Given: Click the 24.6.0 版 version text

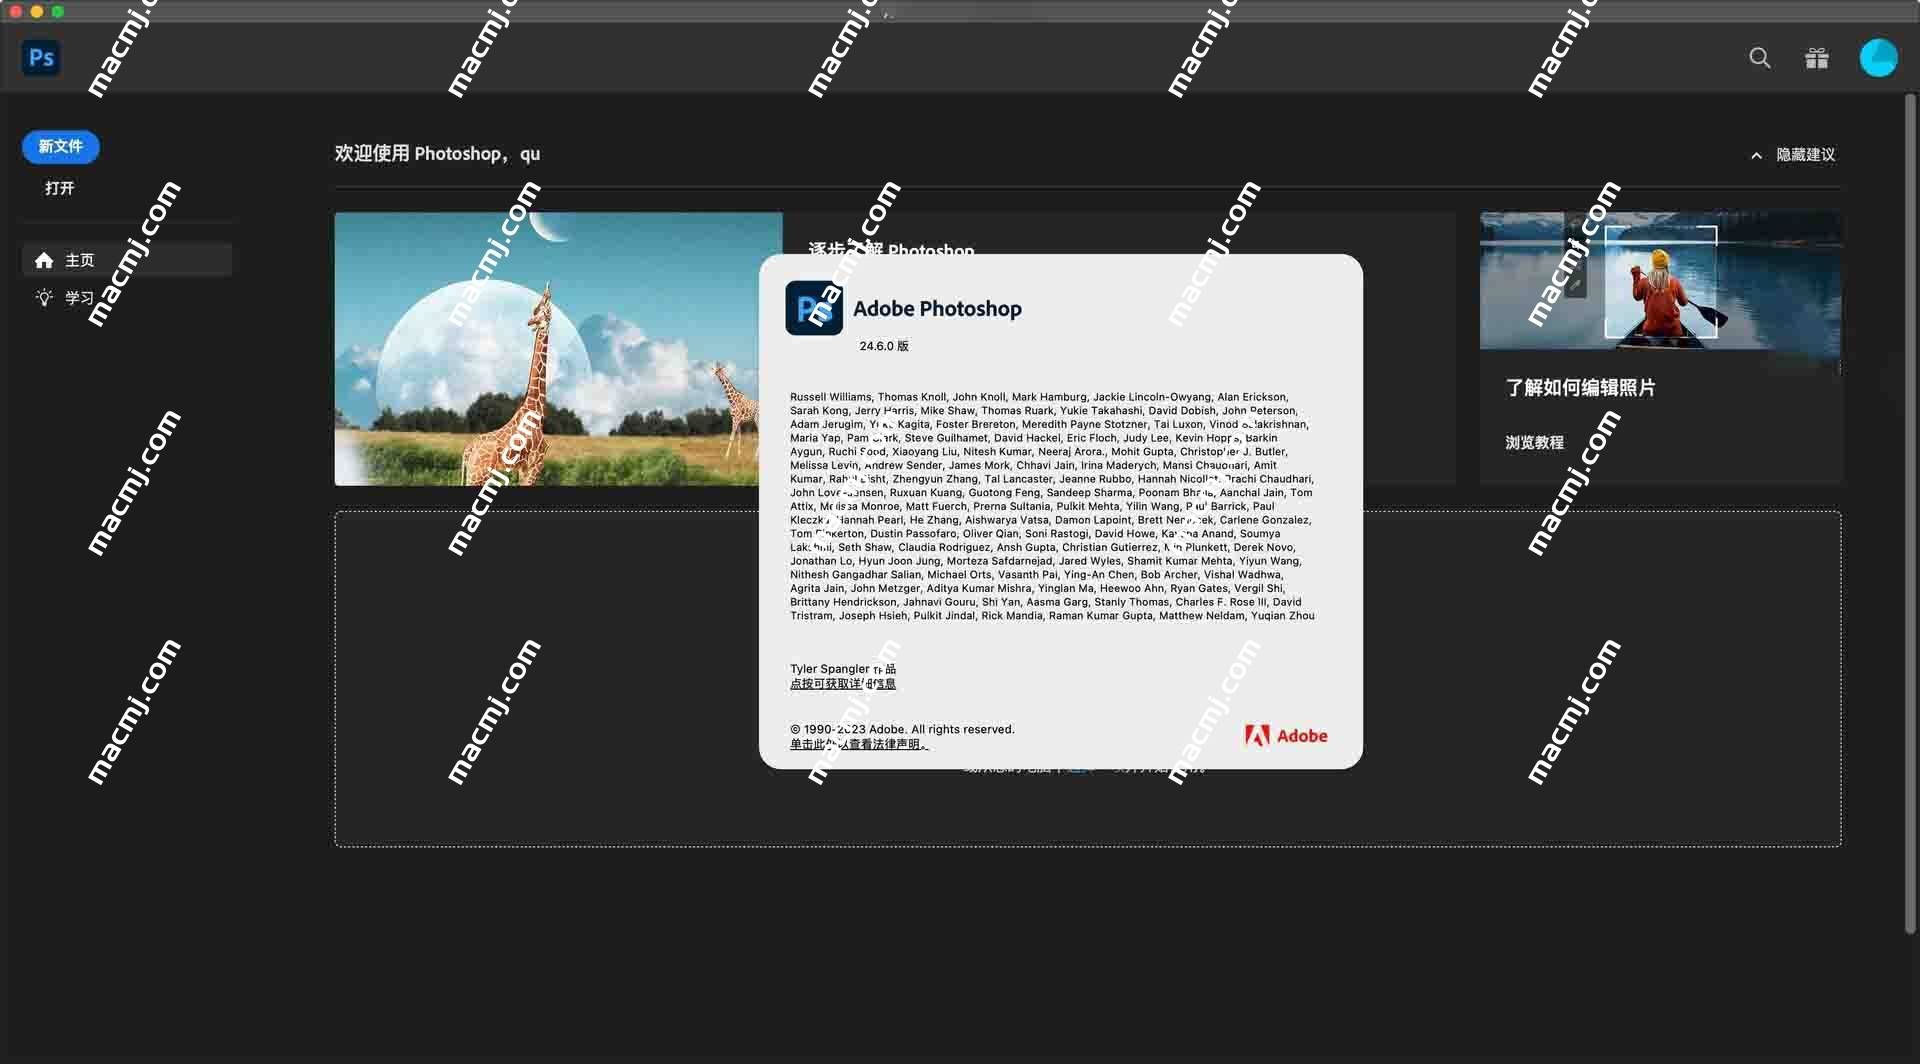Looking at the screenshot, I should point(884,346).
